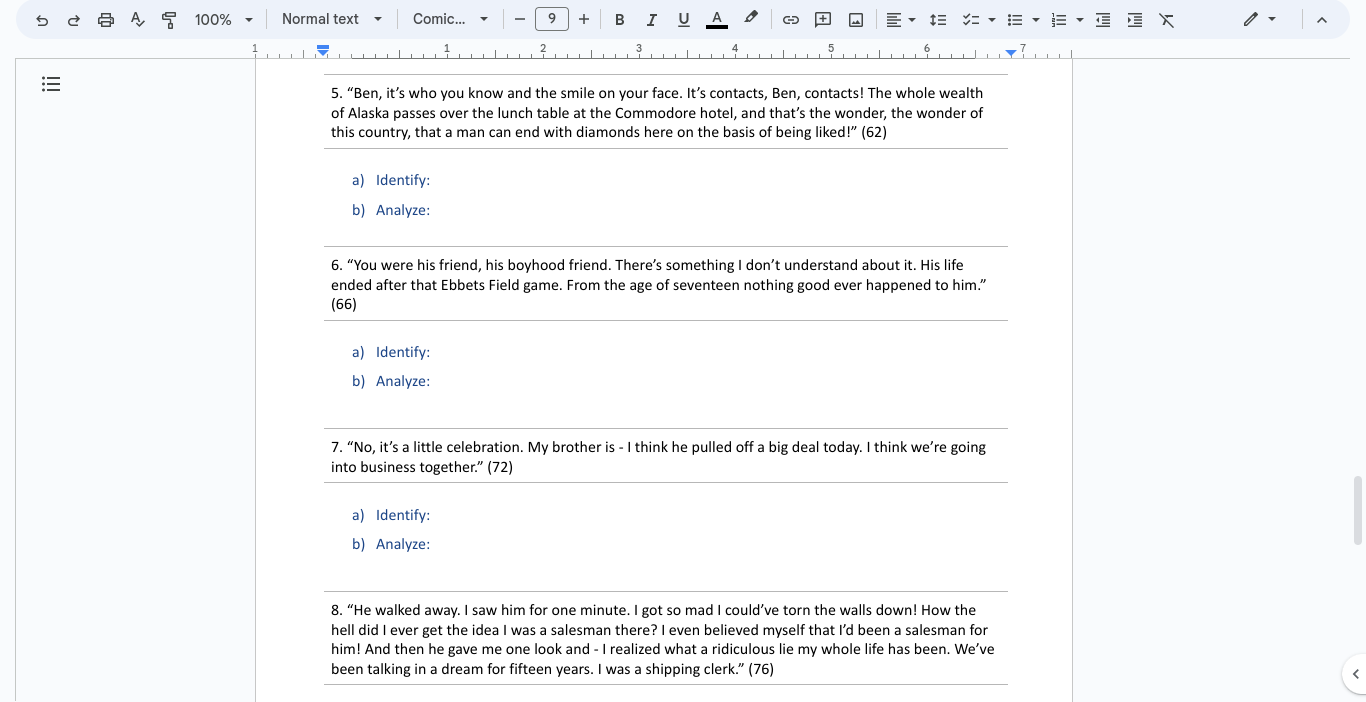Click the font size field showing 9
Viewport: 1366px width, 702px height.
click(552, 19)
